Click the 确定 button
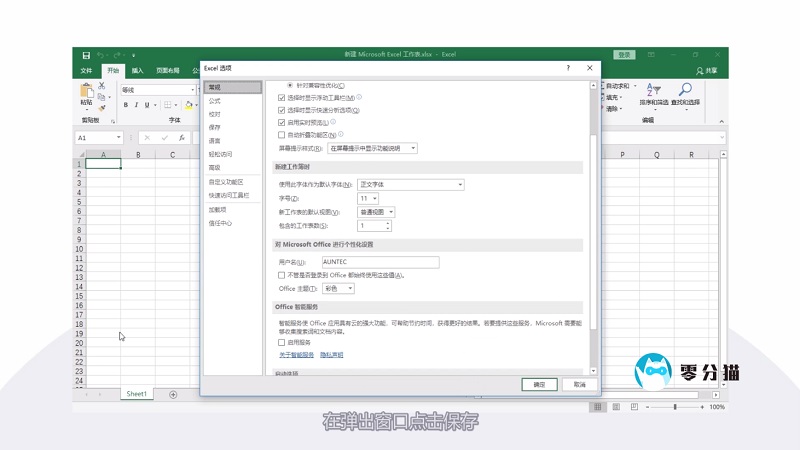The height and width of the screenshot is (450, 800). (x=539, y=384)
